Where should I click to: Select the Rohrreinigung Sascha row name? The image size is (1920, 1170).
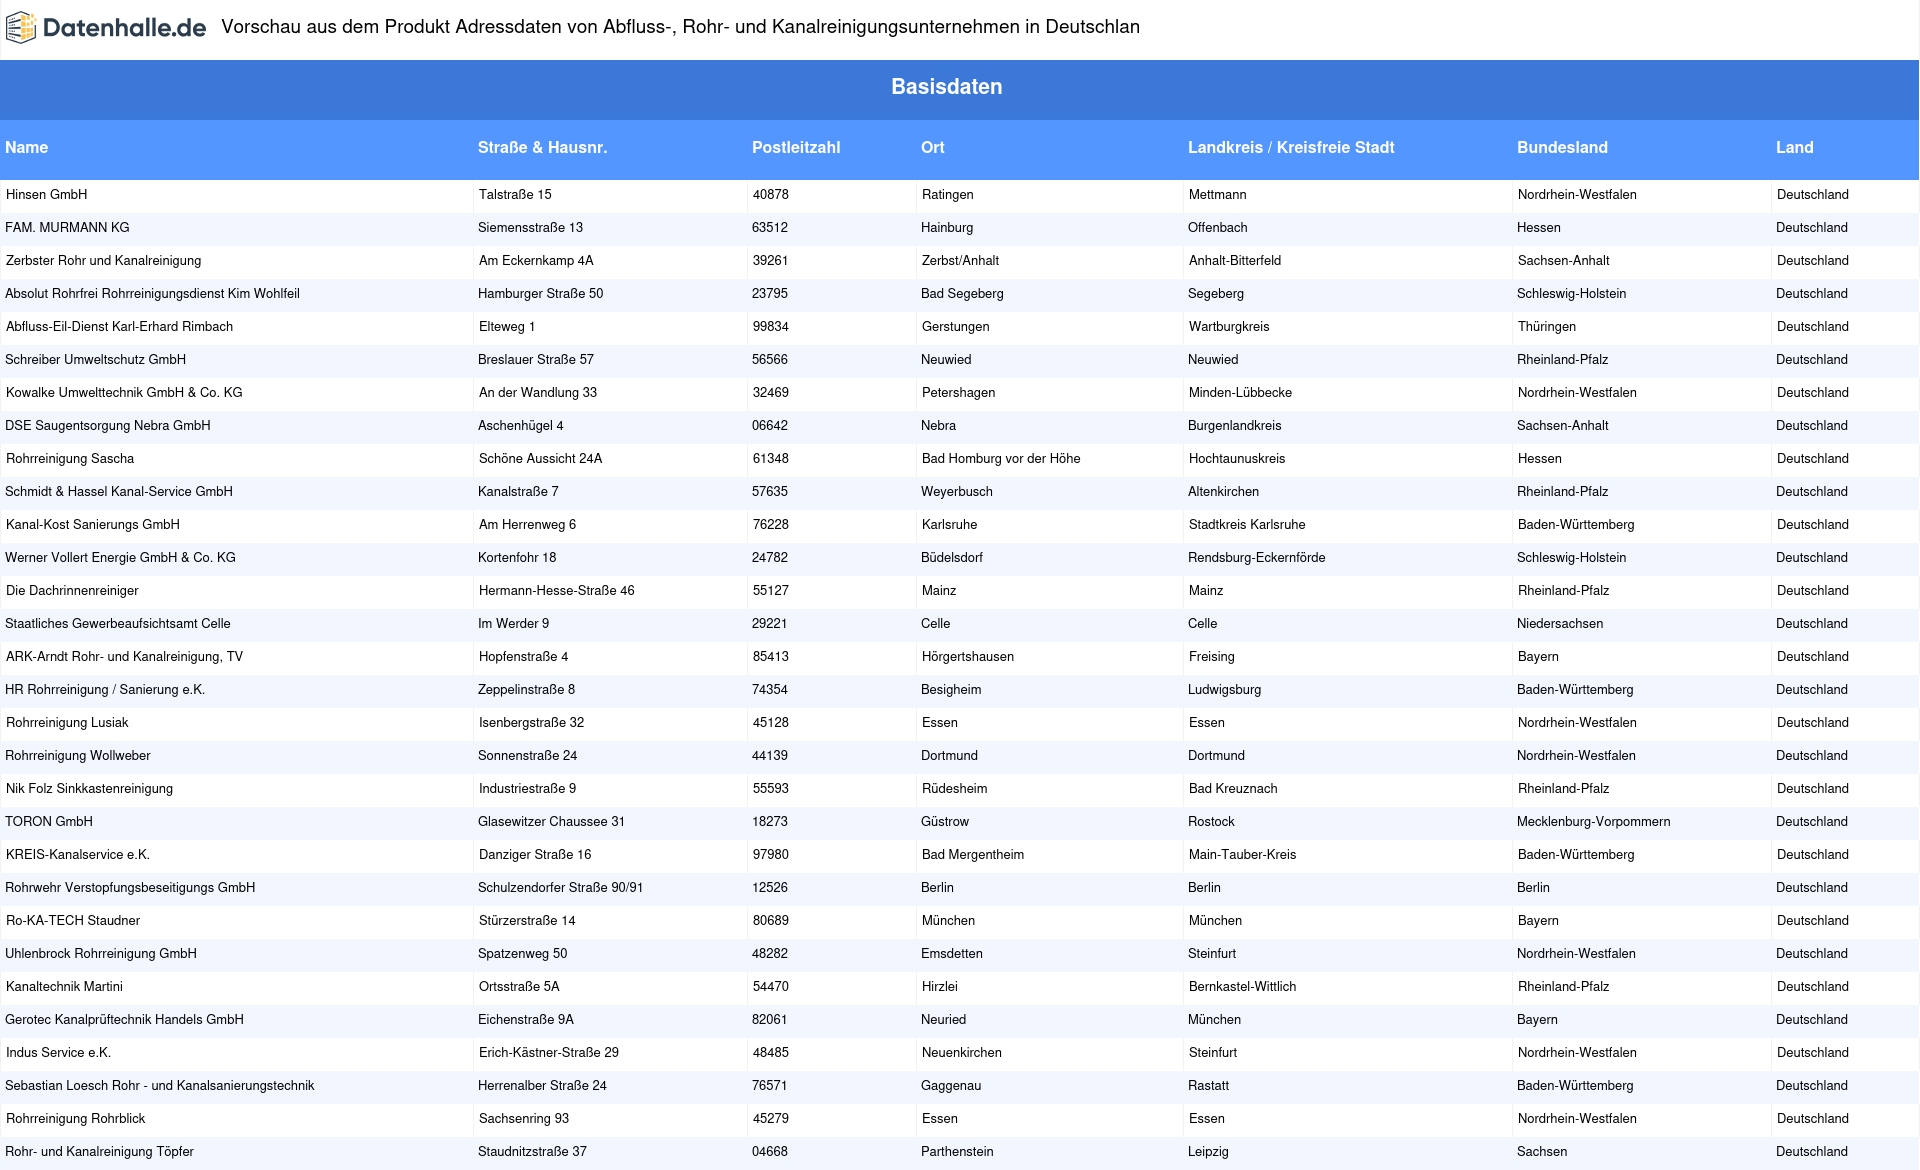[x=70, y=458]
